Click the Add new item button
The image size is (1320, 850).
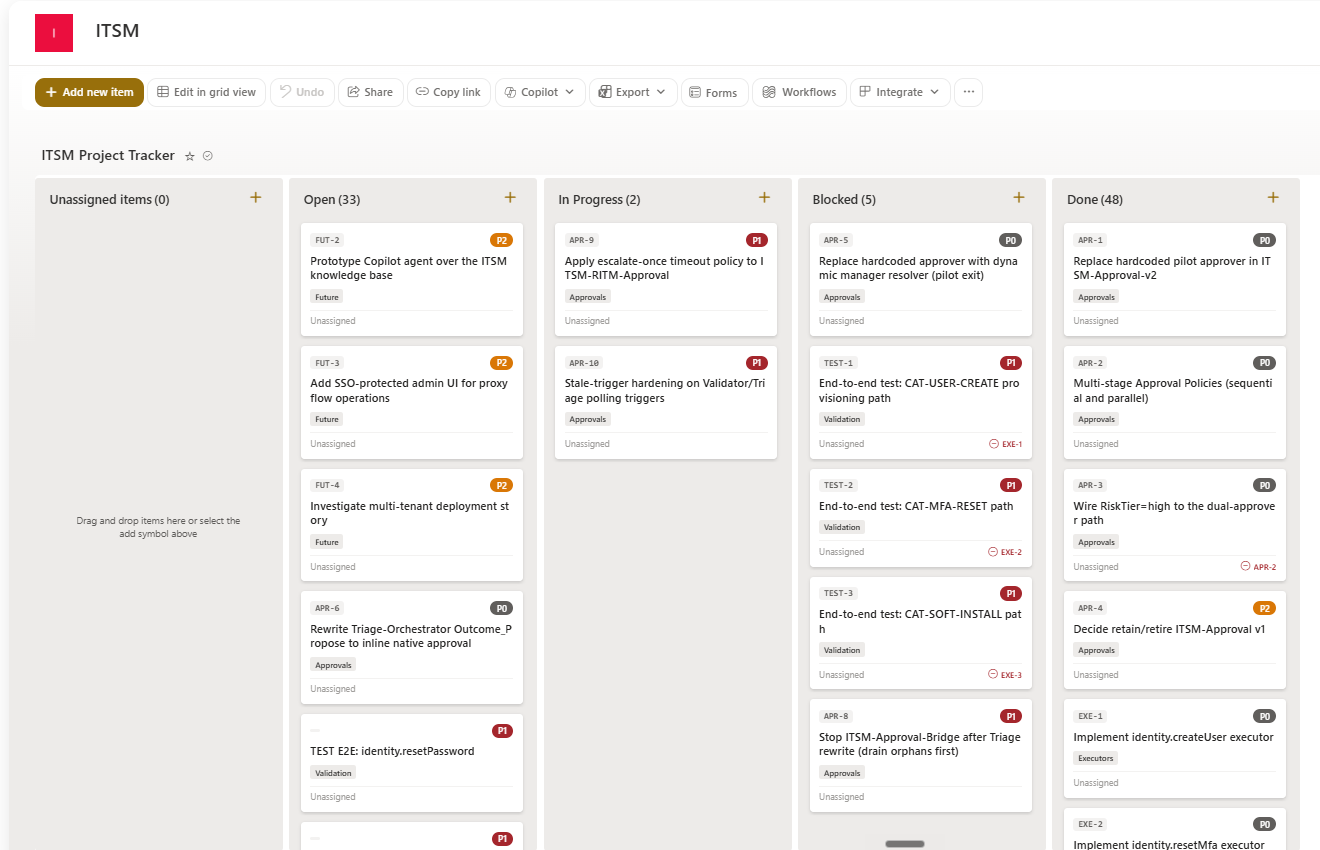coord(89,92)
